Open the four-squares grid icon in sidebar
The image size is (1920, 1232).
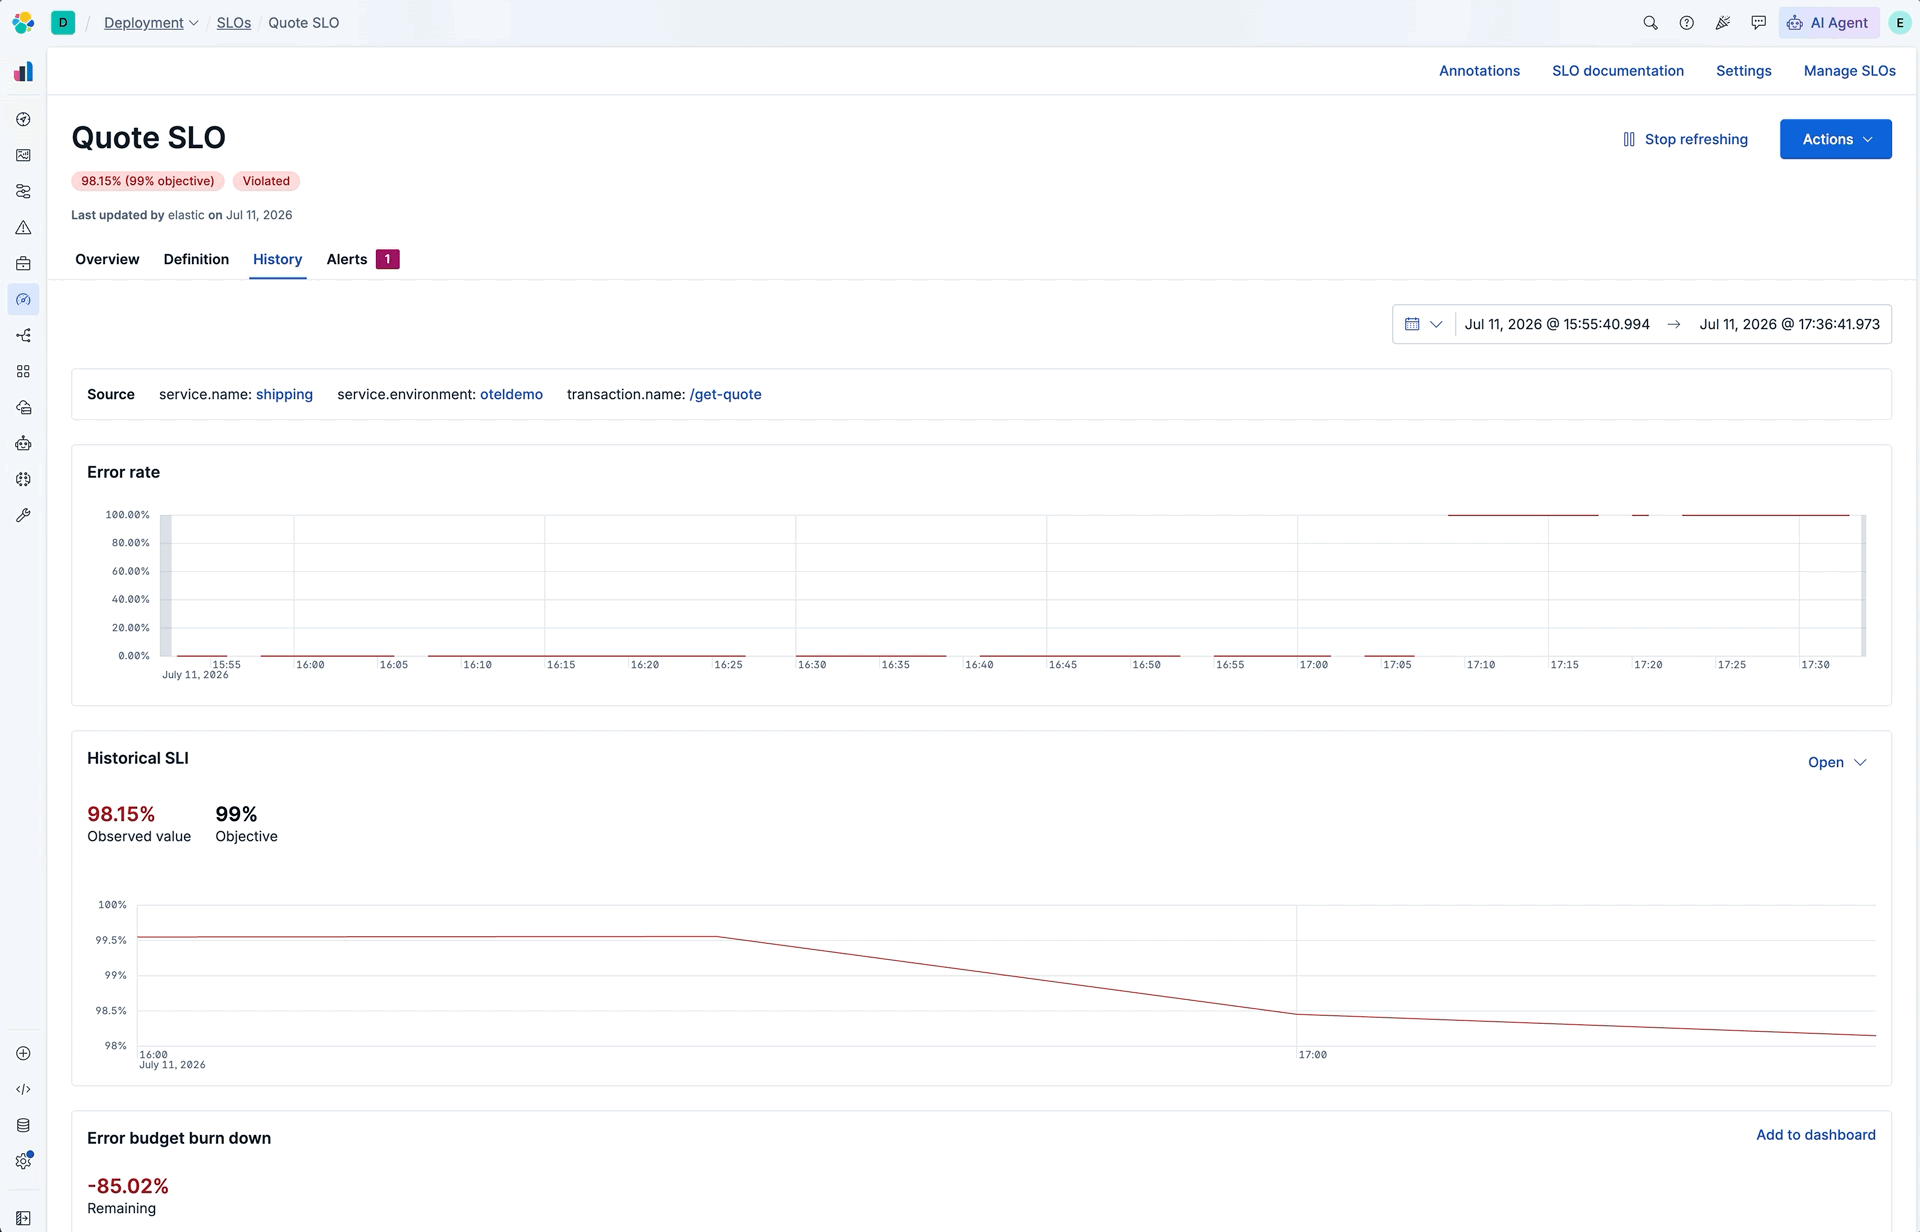click(23, 371)
